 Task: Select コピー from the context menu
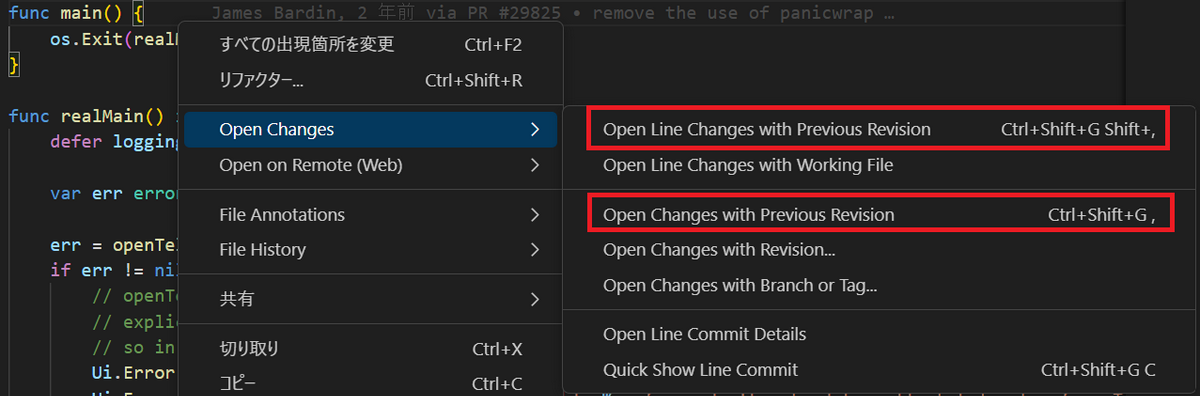(370, 383)
